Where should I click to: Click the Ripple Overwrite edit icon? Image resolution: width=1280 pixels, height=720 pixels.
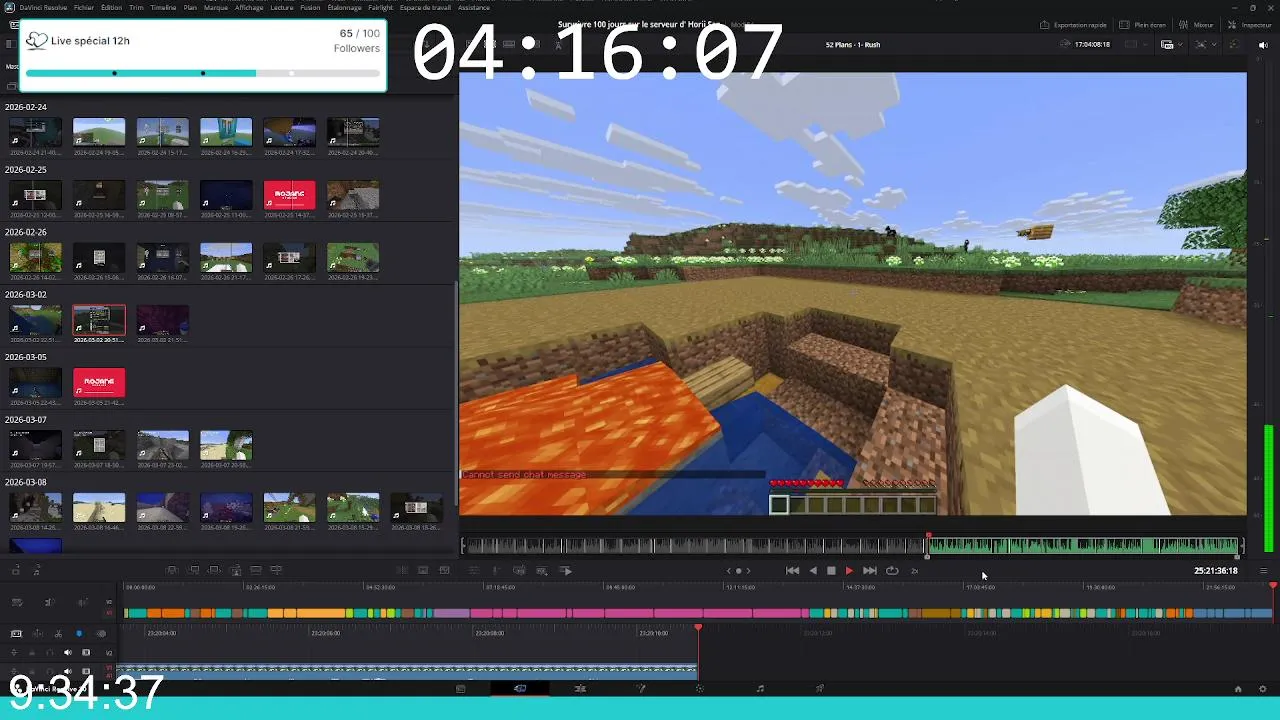(214, 570)
